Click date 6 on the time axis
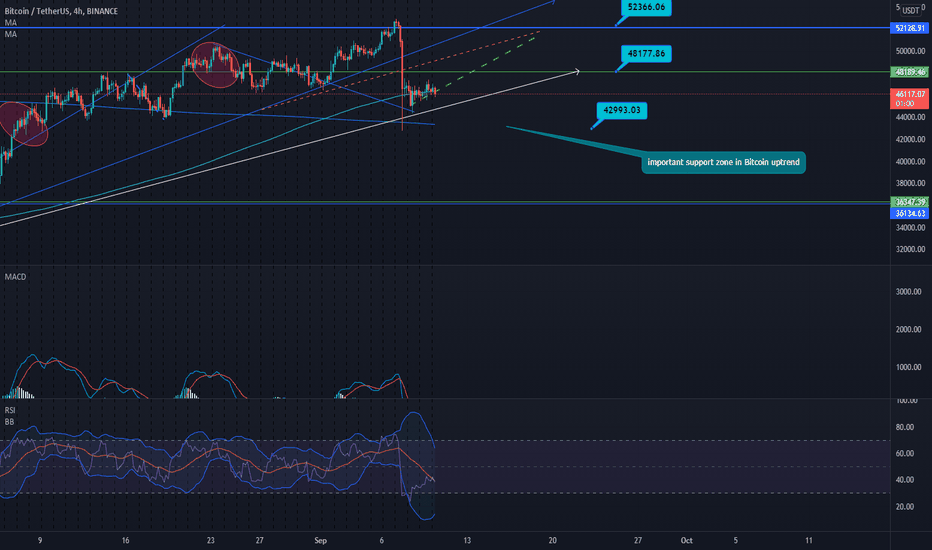 (x=382, y=540)
